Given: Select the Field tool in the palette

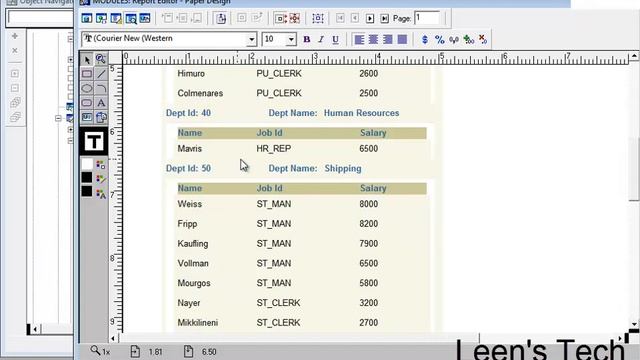Looking at the screenshot, I should point(87,118).
